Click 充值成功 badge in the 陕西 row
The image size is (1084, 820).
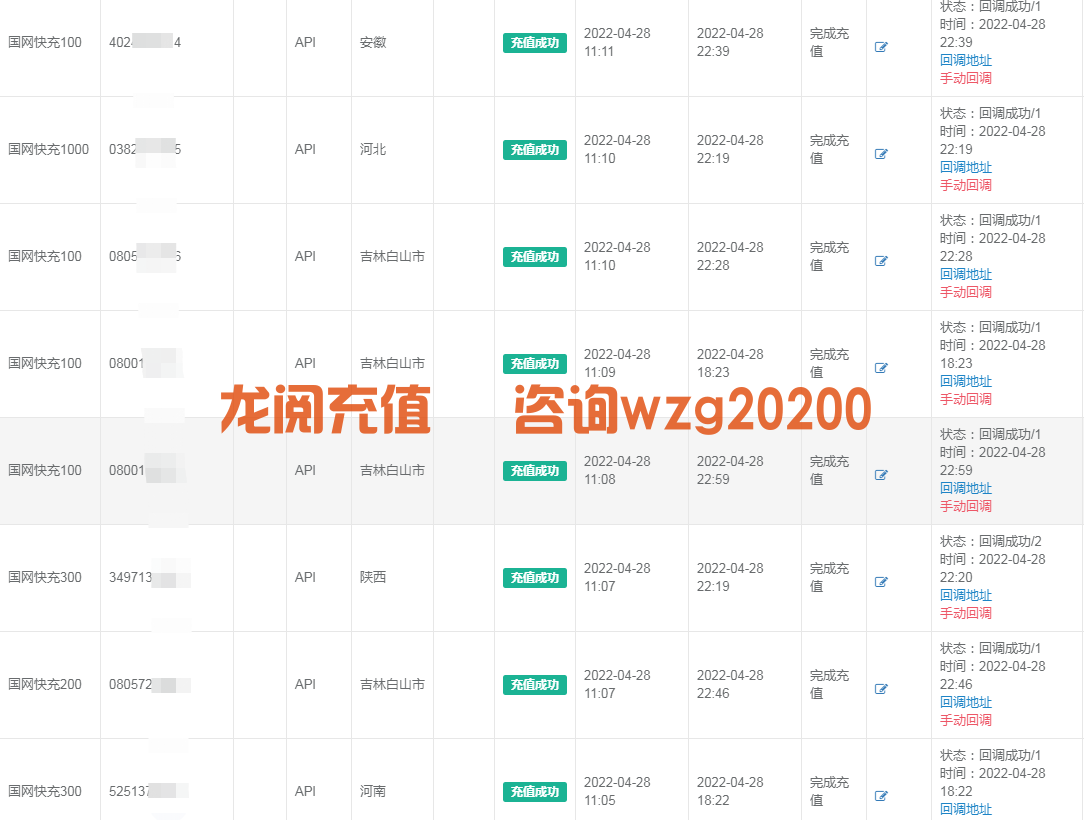coord(534,578)
